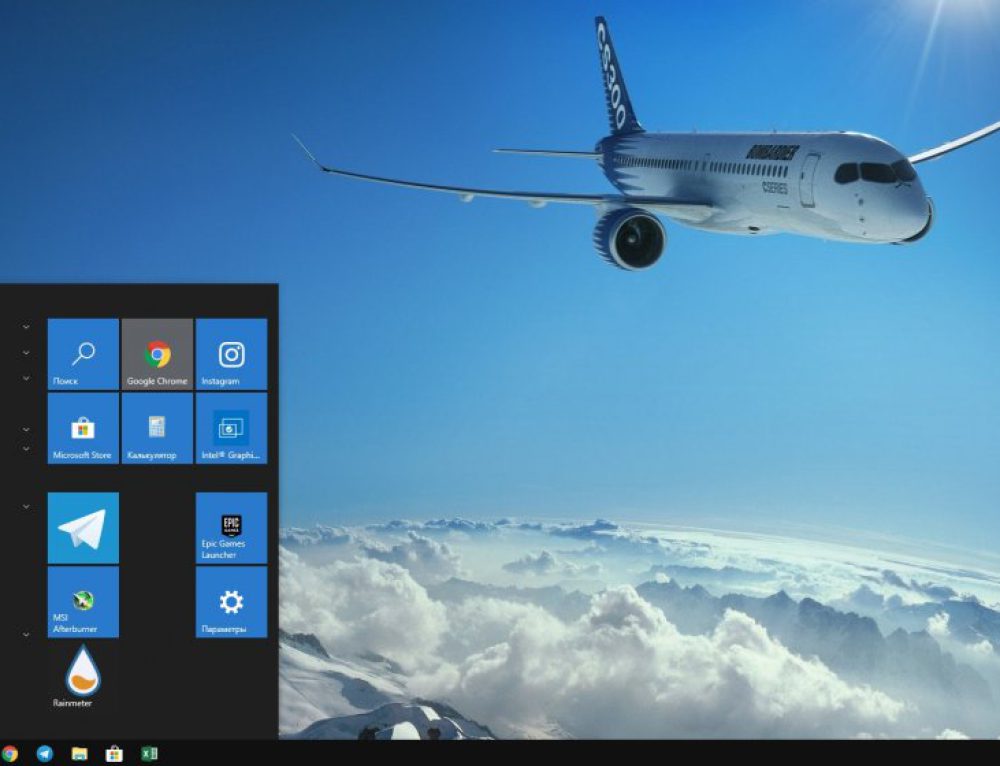This screenshot has width=1000, height=766.
Task: Launch the Instagram app tile
Action: coord(230,355)
